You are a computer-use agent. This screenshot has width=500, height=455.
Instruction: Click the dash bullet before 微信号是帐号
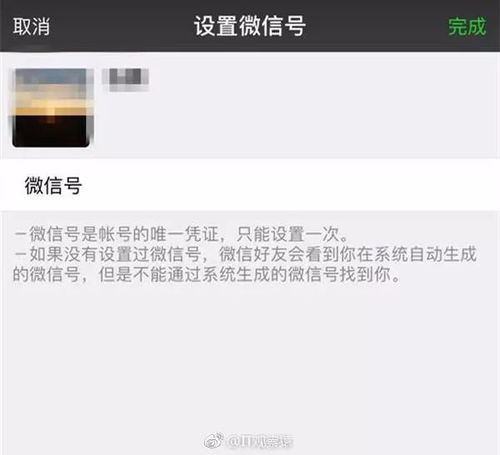21,234
